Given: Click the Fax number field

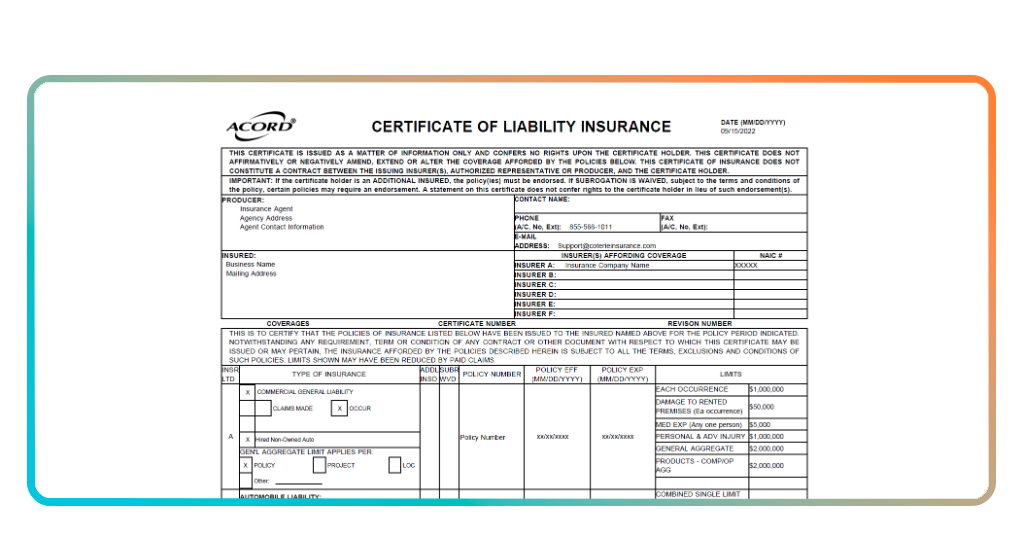Looking at the screenshot, I should [x=733, y=223].
